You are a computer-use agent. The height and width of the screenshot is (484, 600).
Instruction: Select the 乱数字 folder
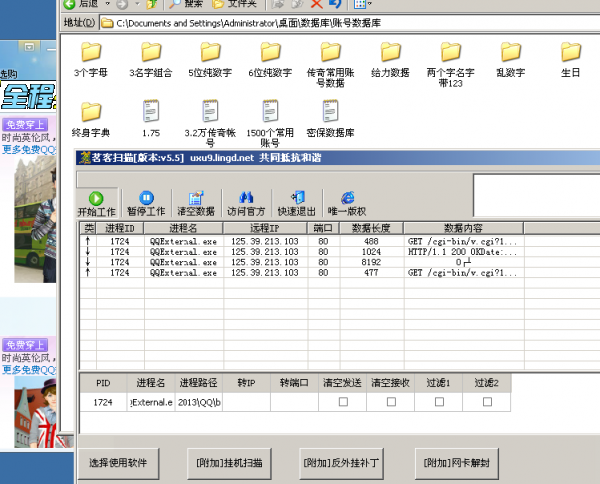(x=510, y=59)
